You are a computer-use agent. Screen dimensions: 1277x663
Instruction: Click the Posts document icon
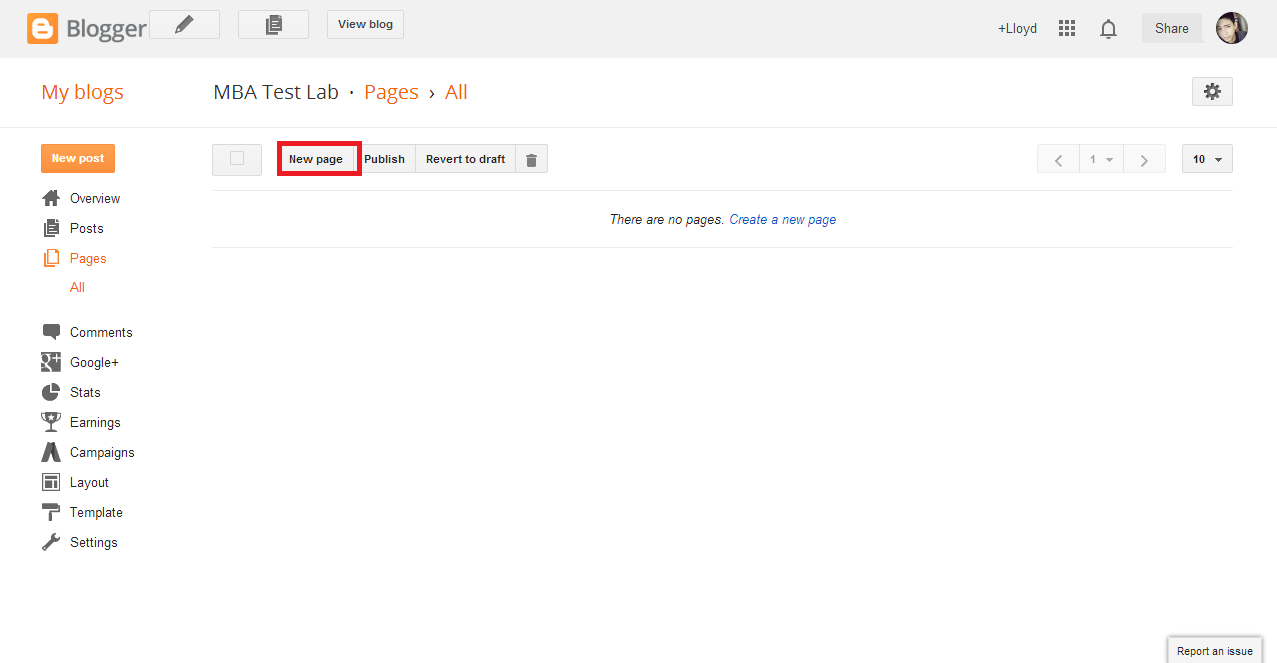coord(51,228)
